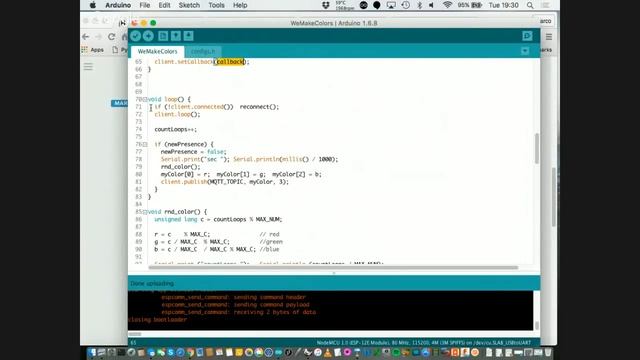
Task: Click the Upload arrow button
Action: click(x=148, y=36)
